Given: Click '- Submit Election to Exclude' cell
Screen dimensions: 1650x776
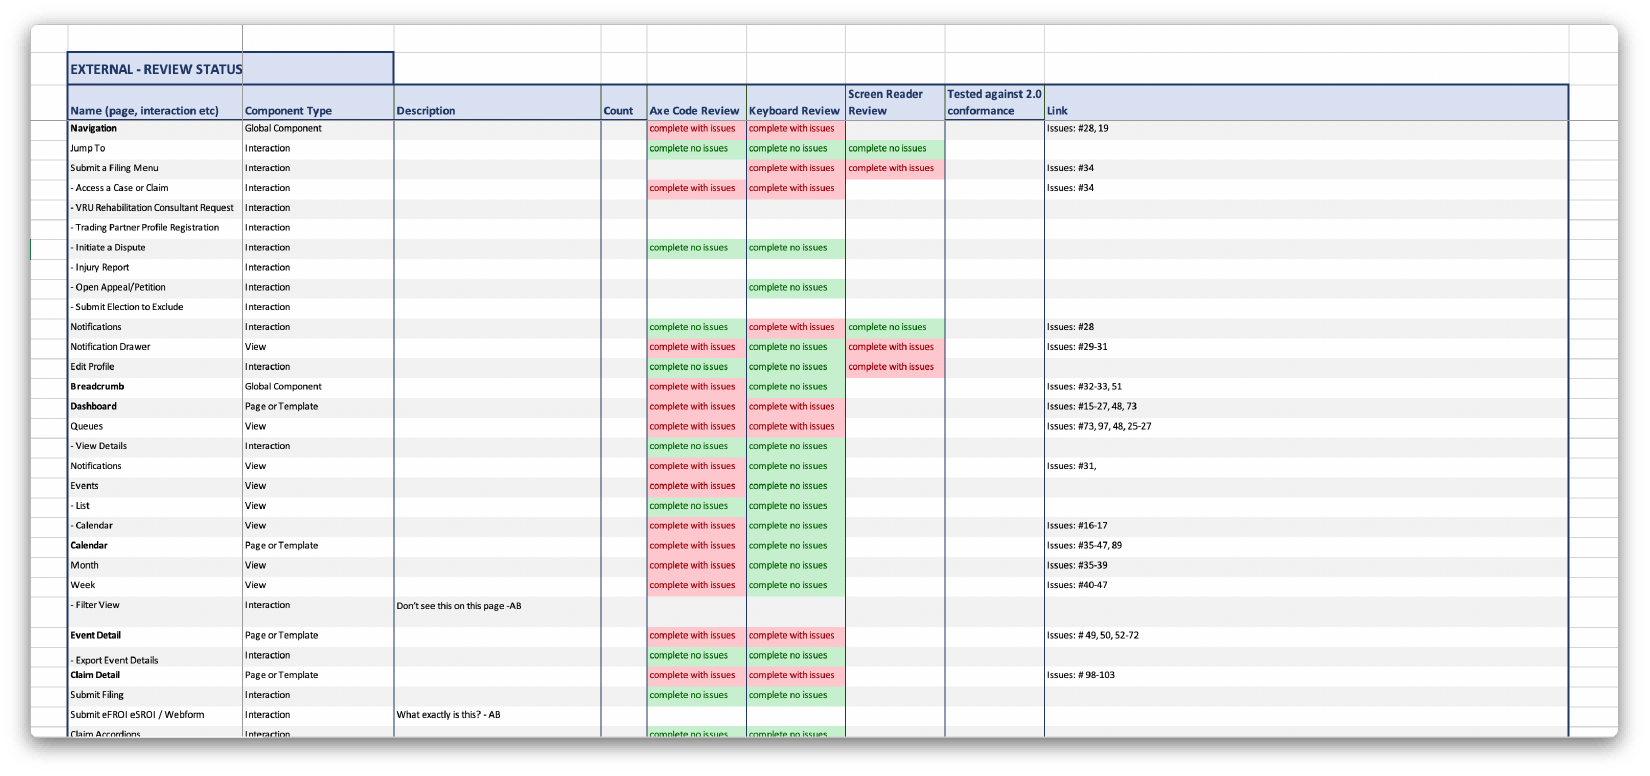Looking at the screenshot, I should click(x=155, y=308).
